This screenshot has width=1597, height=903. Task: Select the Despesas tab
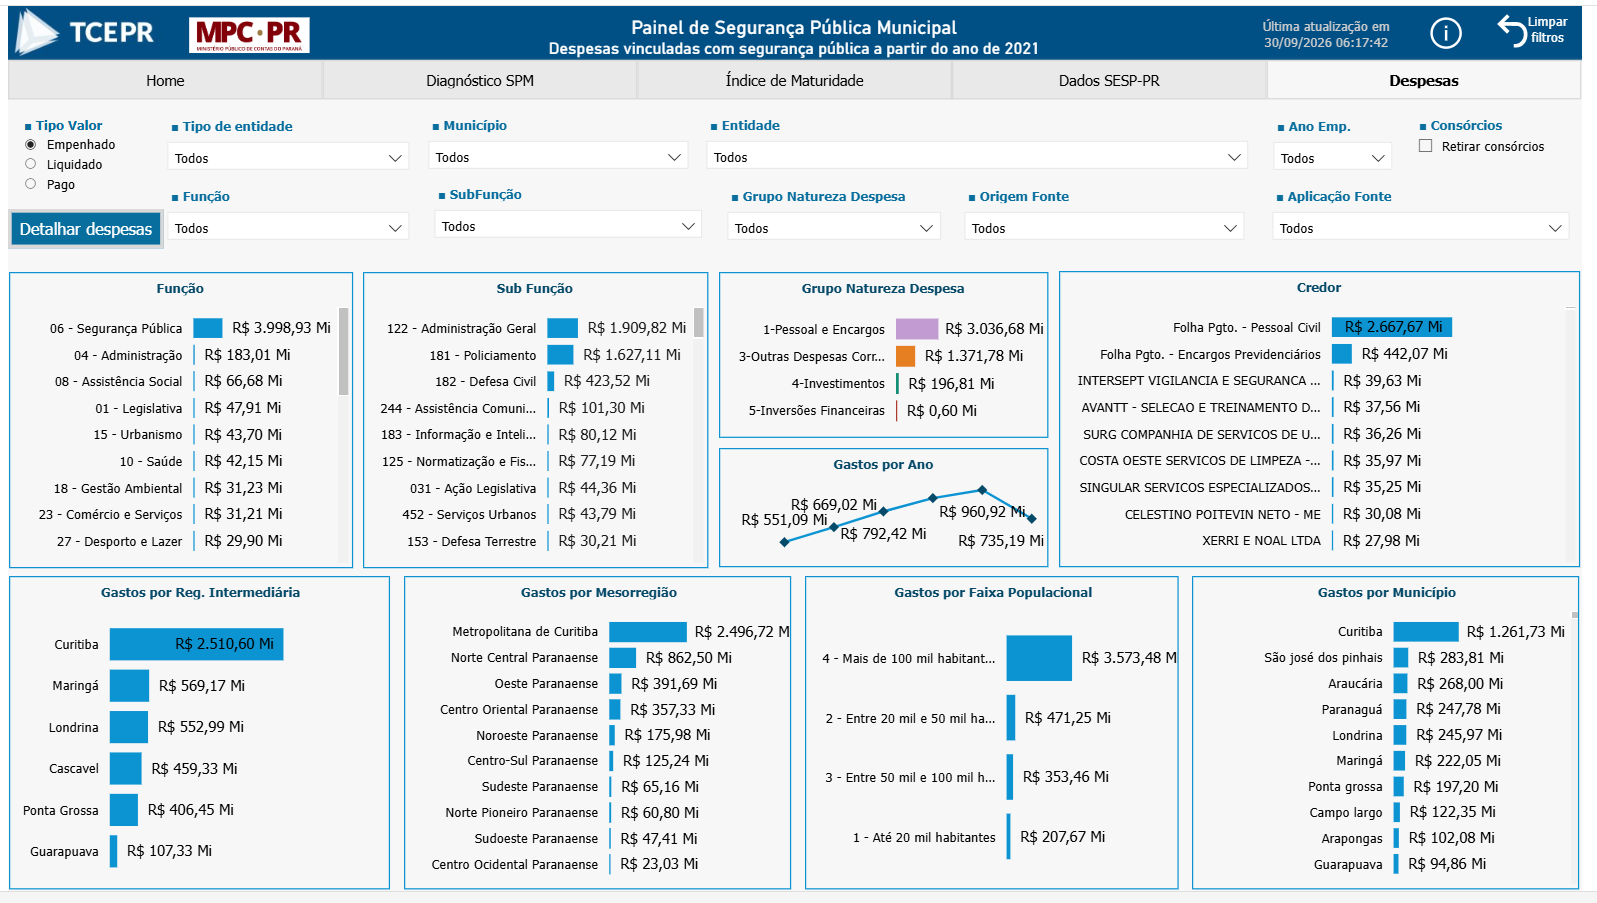[1424, 81]
